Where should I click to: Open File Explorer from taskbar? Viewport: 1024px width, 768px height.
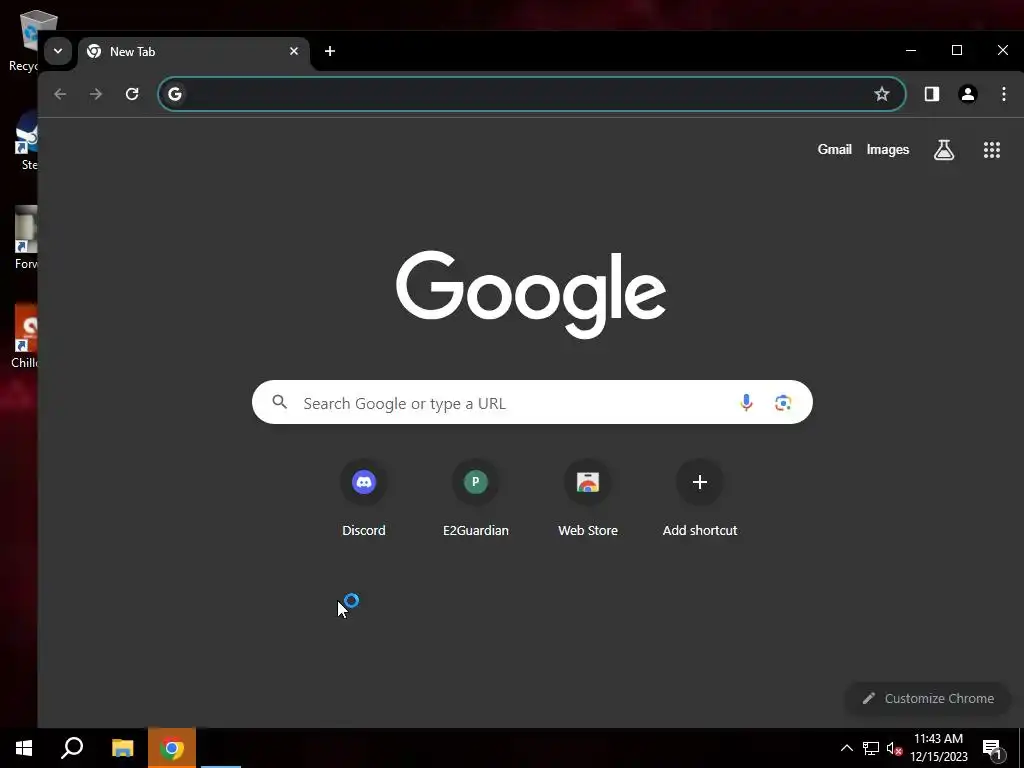pos(122,748)
